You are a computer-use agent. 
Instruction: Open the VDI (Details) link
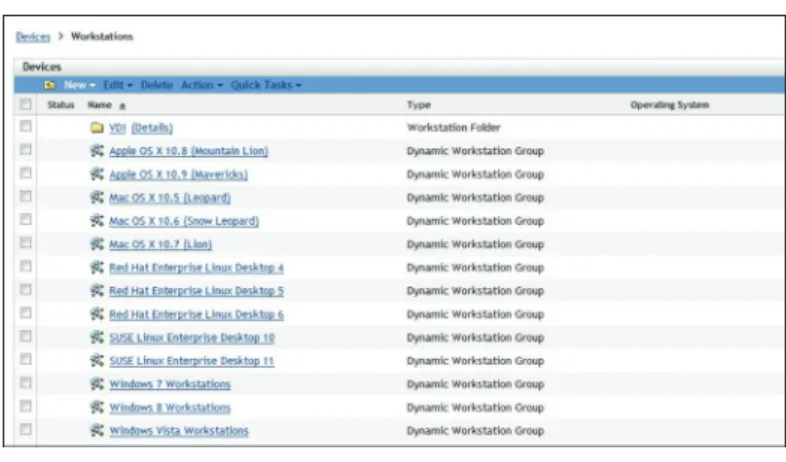[x=152, y=128]
